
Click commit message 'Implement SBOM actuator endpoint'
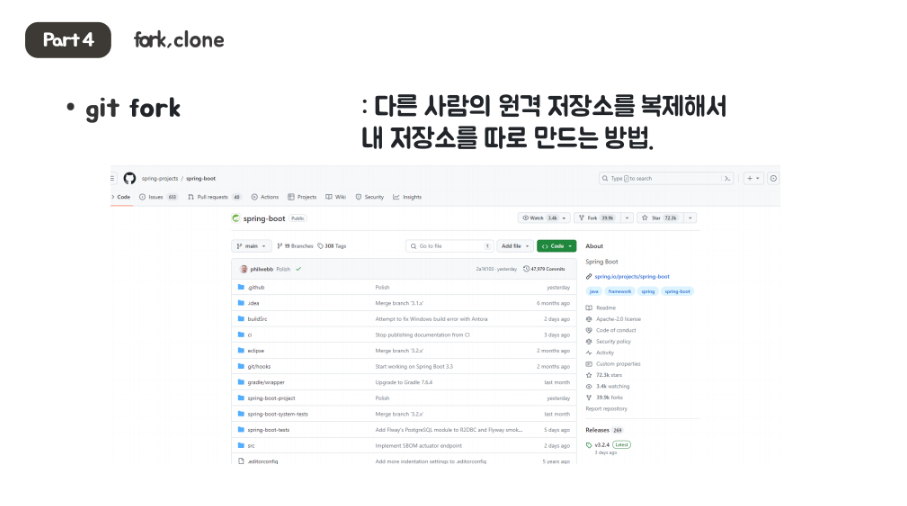point(418,446)
